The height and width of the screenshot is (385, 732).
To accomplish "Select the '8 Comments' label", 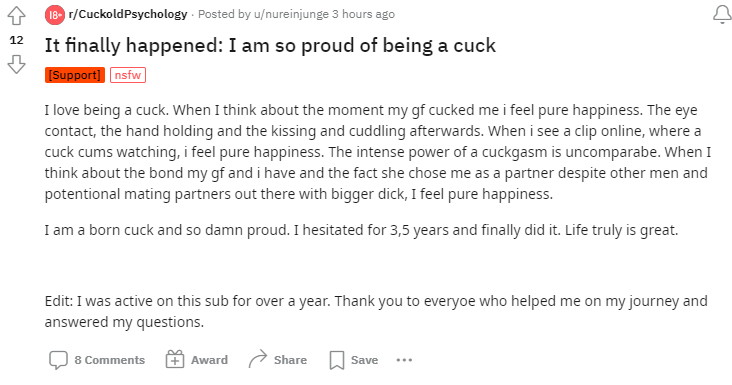I will (x=110, y=360).
